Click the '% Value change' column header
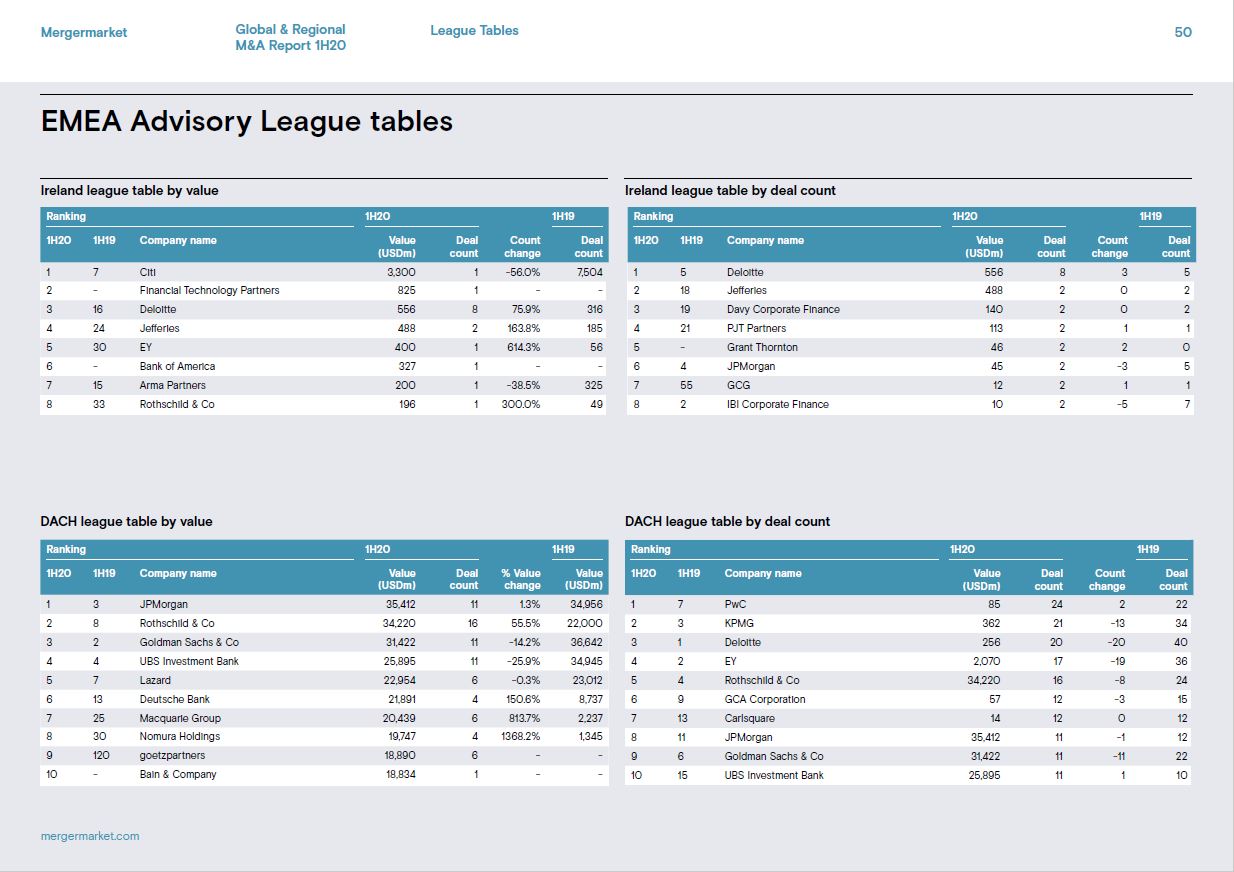The image size is (1234, 872). [x=520, y=579]
